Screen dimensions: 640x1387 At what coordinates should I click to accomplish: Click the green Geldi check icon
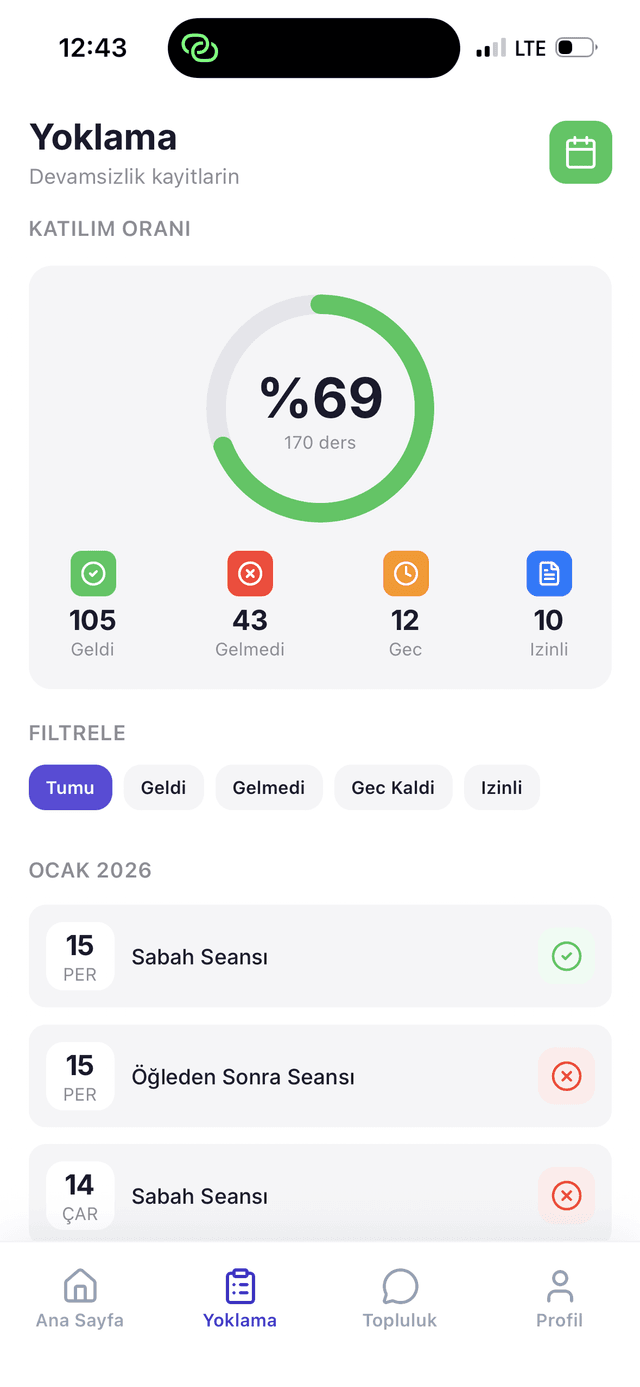[93, 573]
